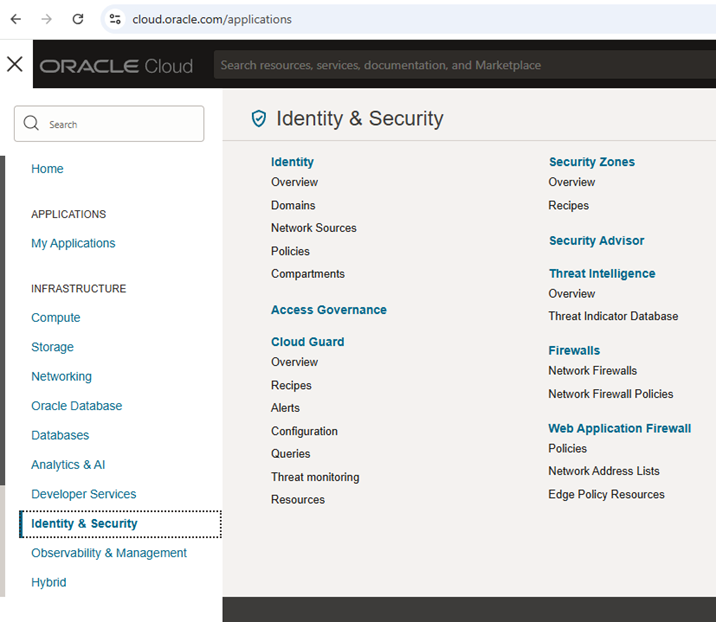
Task: Open Web Application Firewall heading link
Action: click(620, 428)
